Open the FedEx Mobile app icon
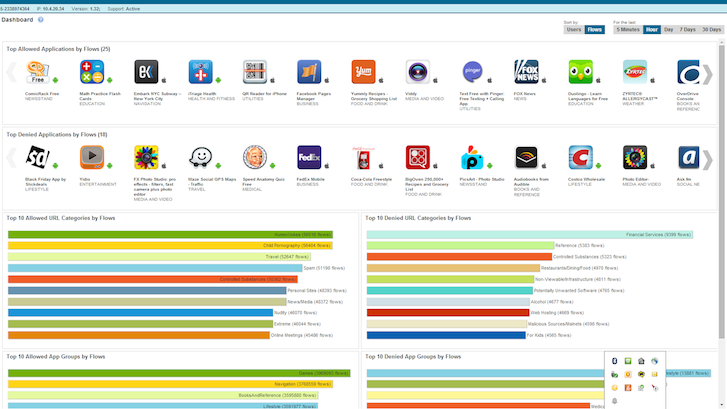Screen dimensions: 727x409 tap(309, 158)
